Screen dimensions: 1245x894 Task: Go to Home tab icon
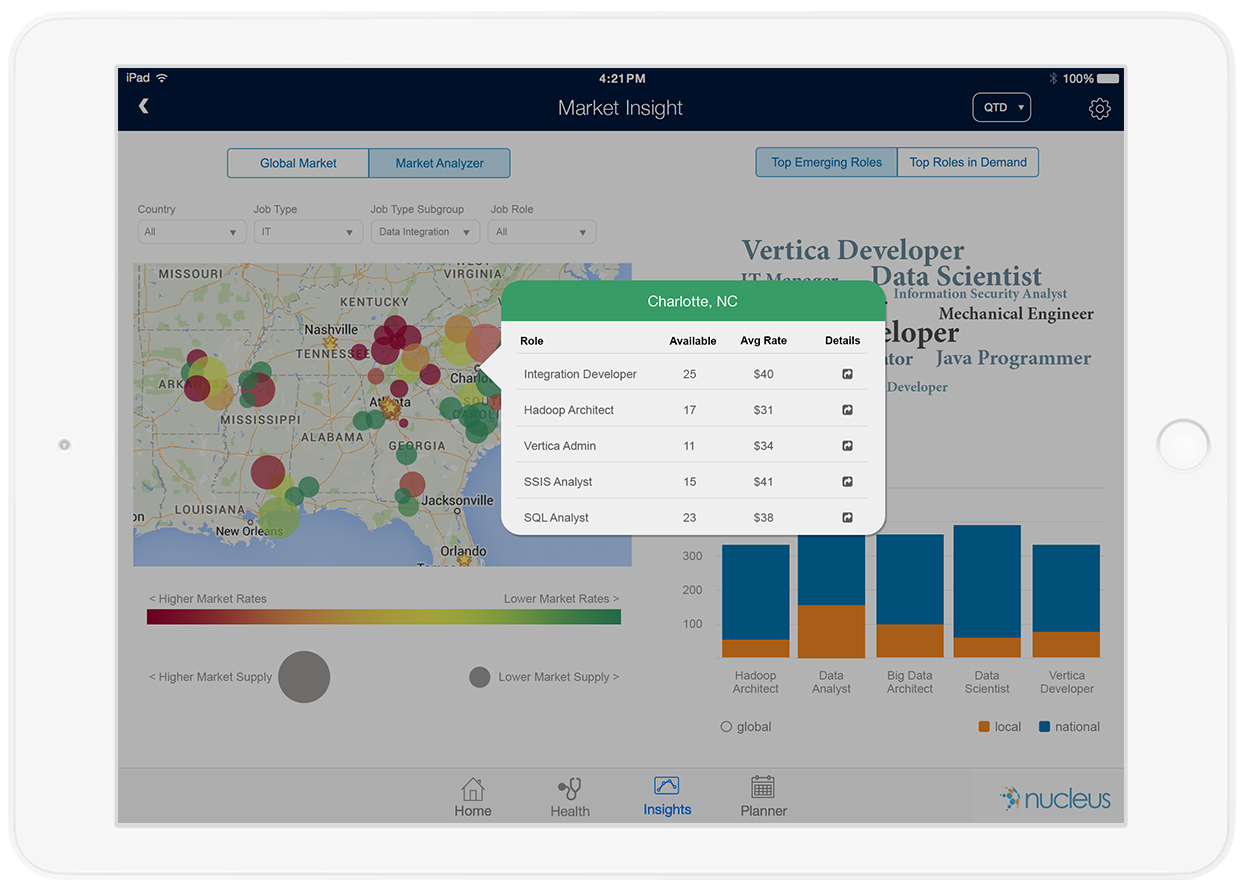point(473,788)
